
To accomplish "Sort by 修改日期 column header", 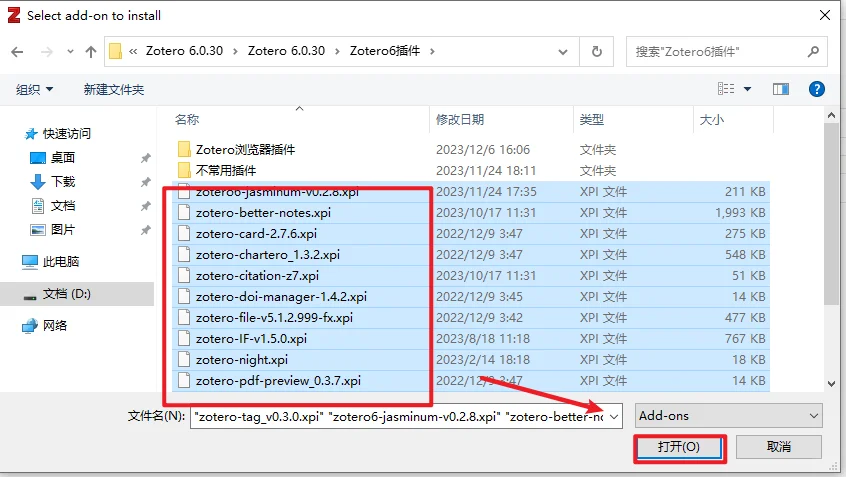I will (x=460, y=120).
